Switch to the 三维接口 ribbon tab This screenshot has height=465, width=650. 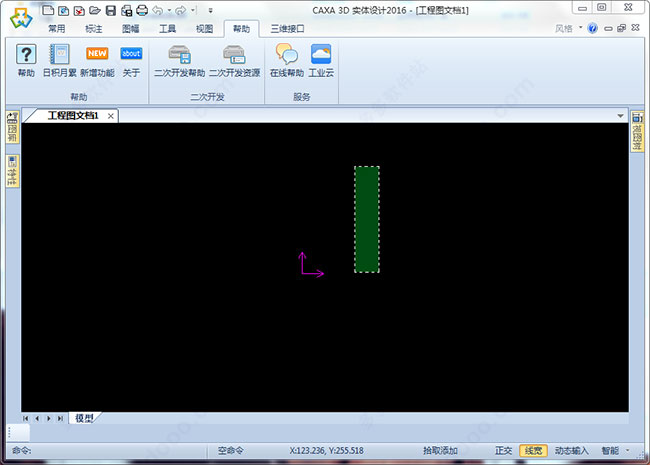tap(287, 28)
